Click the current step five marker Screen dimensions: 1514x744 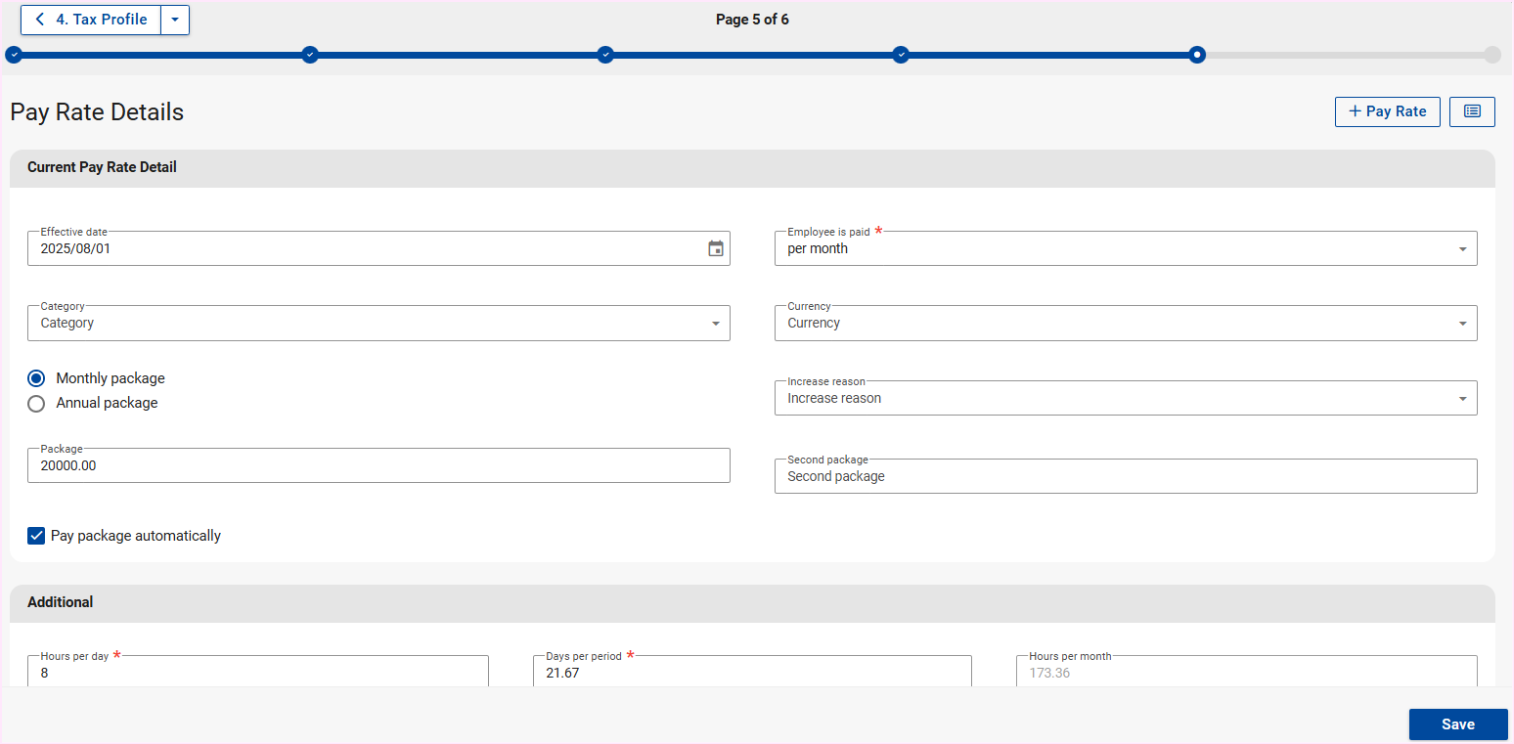tap(1197, 55)
